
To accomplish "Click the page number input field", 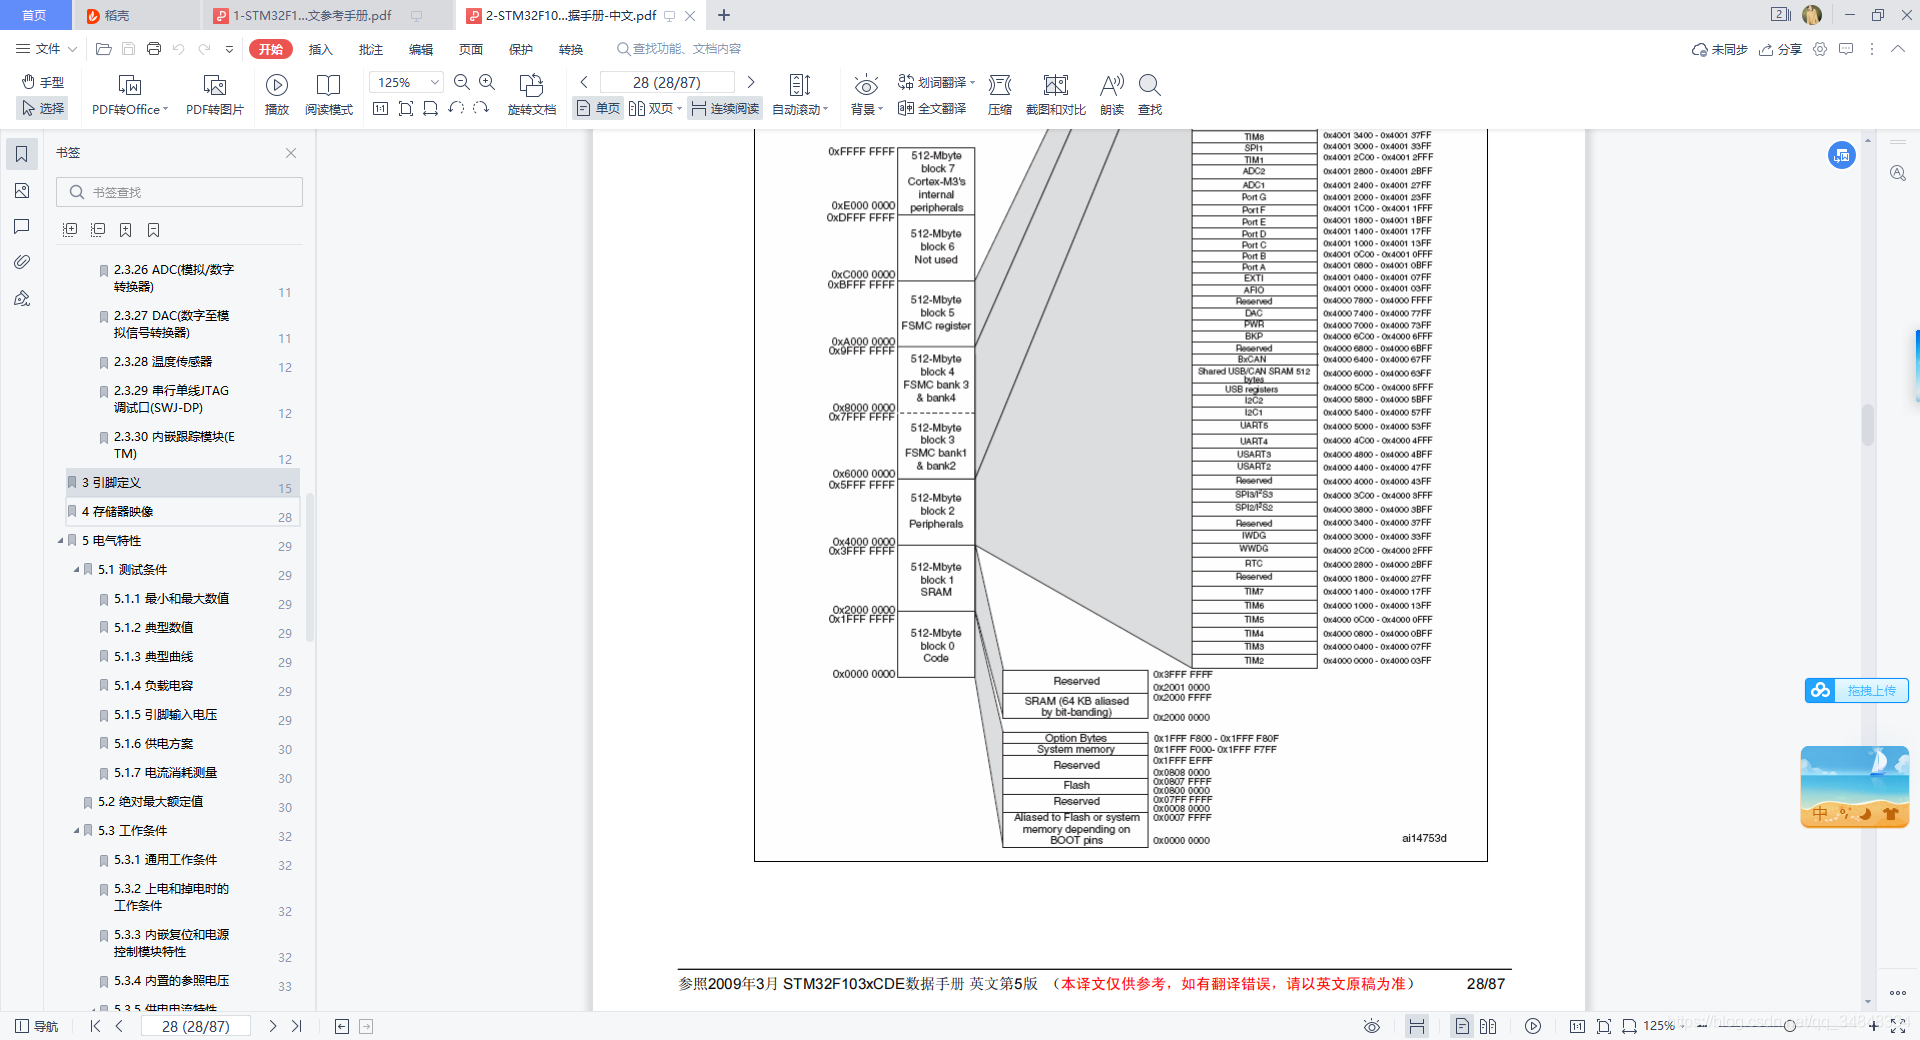I will click(x=667, y=82).
